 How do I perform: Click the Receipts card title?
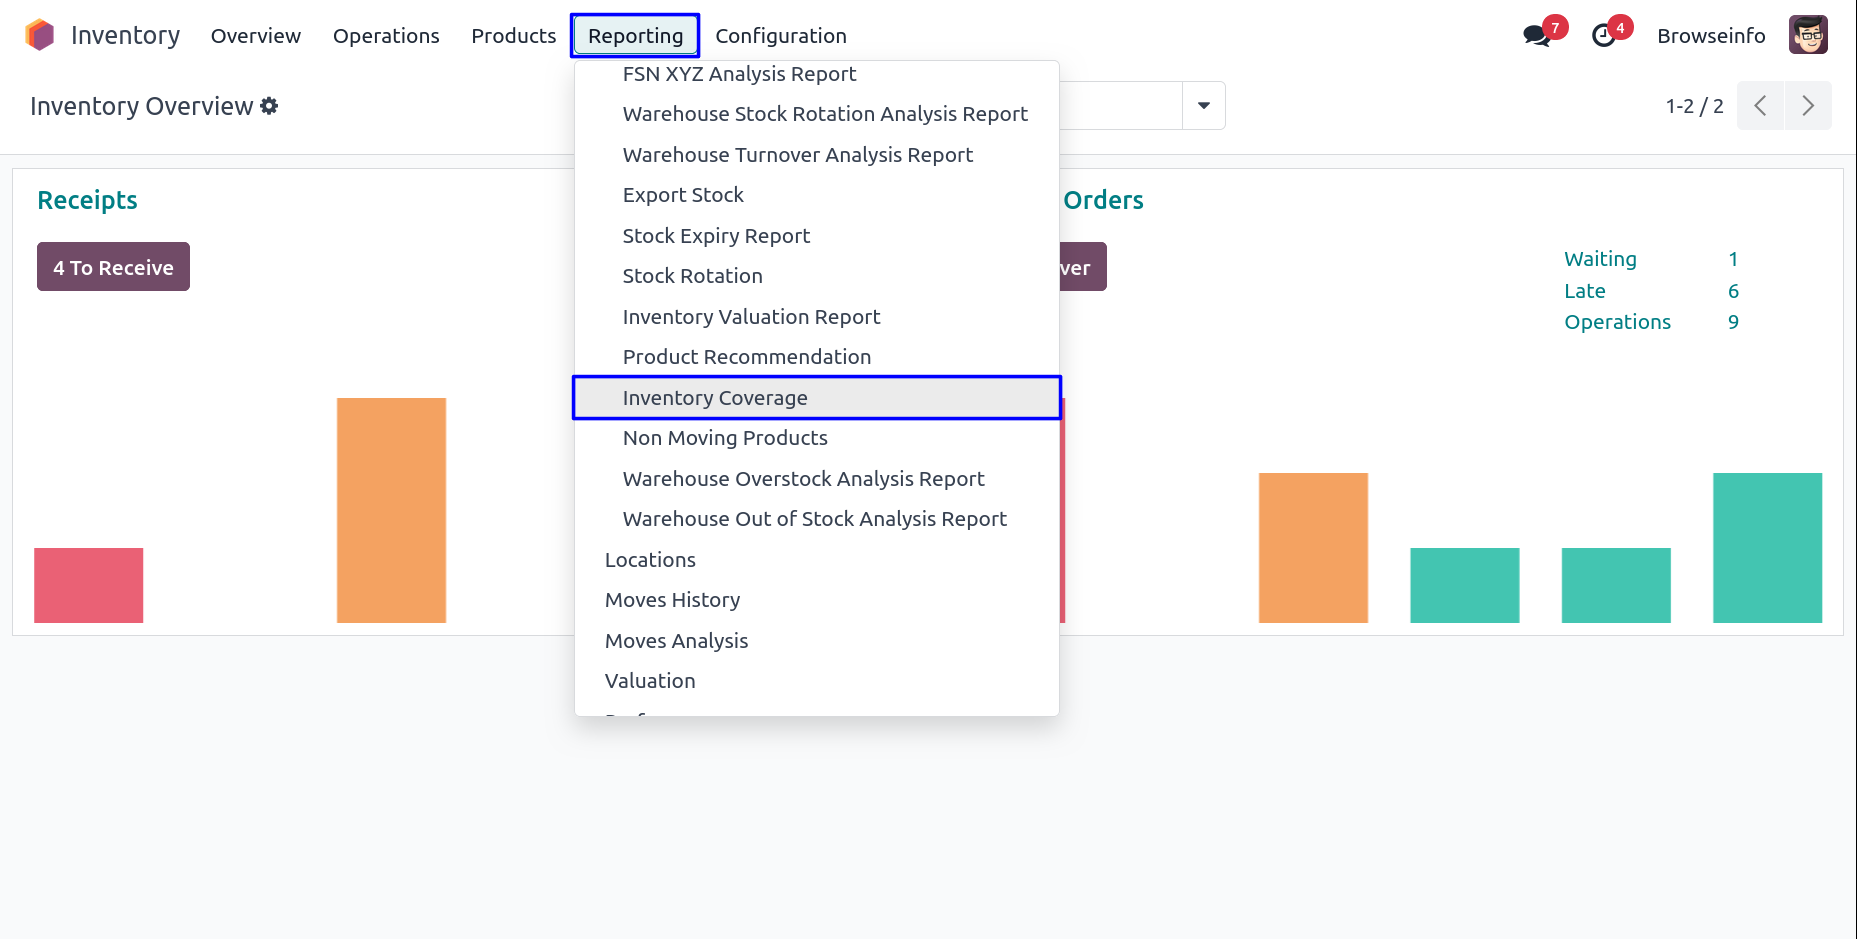(87, 200)
